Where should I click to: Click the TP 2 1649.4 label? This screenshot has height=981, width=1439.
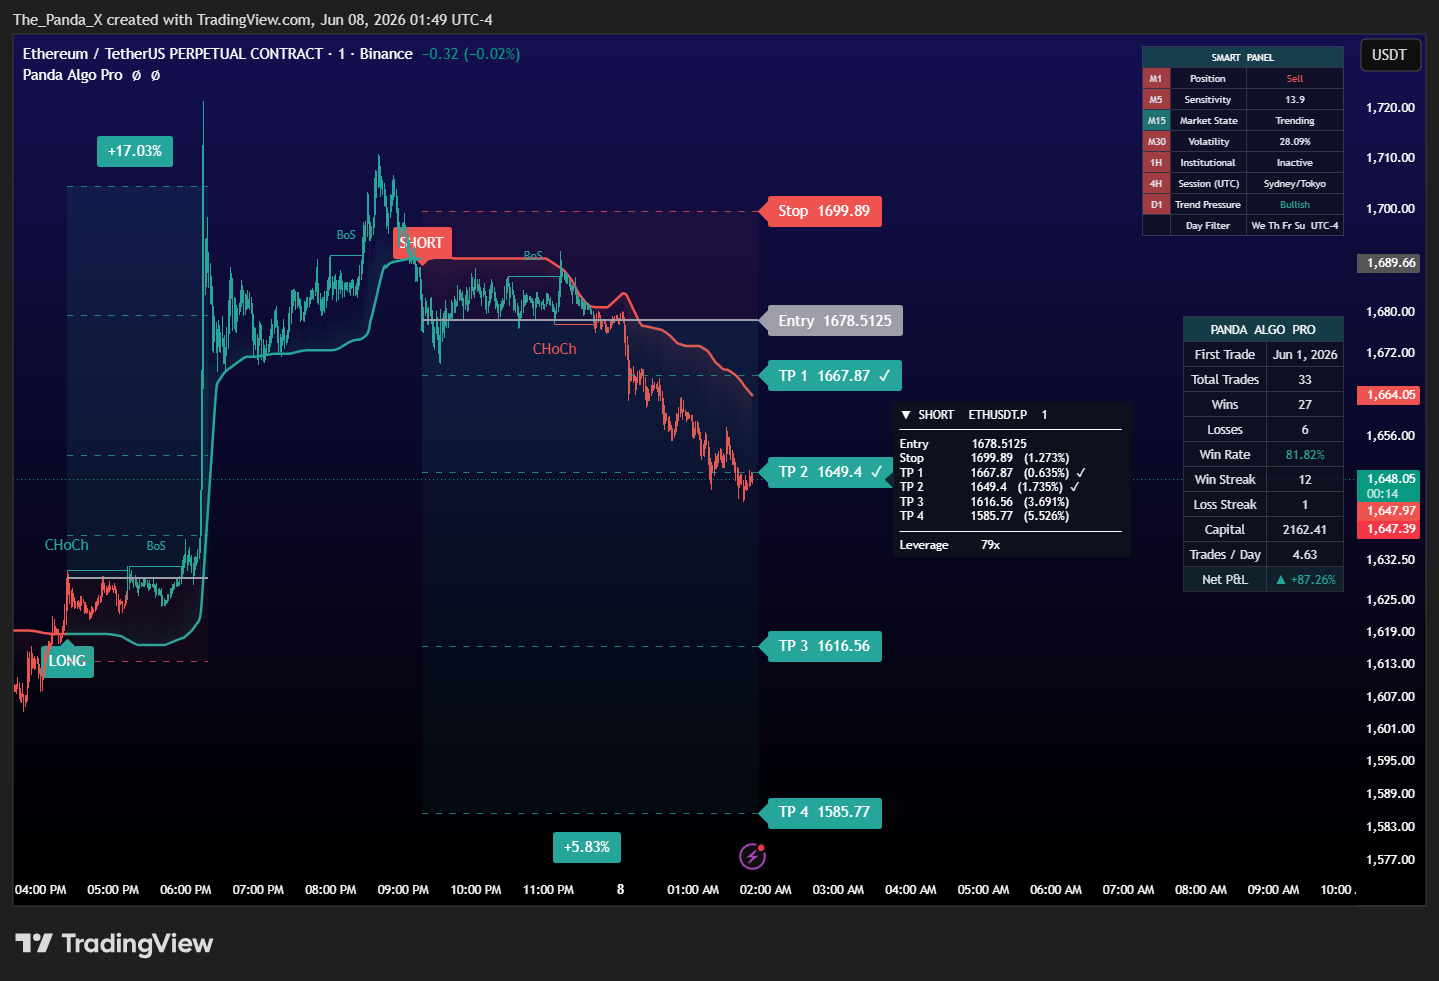830,472
